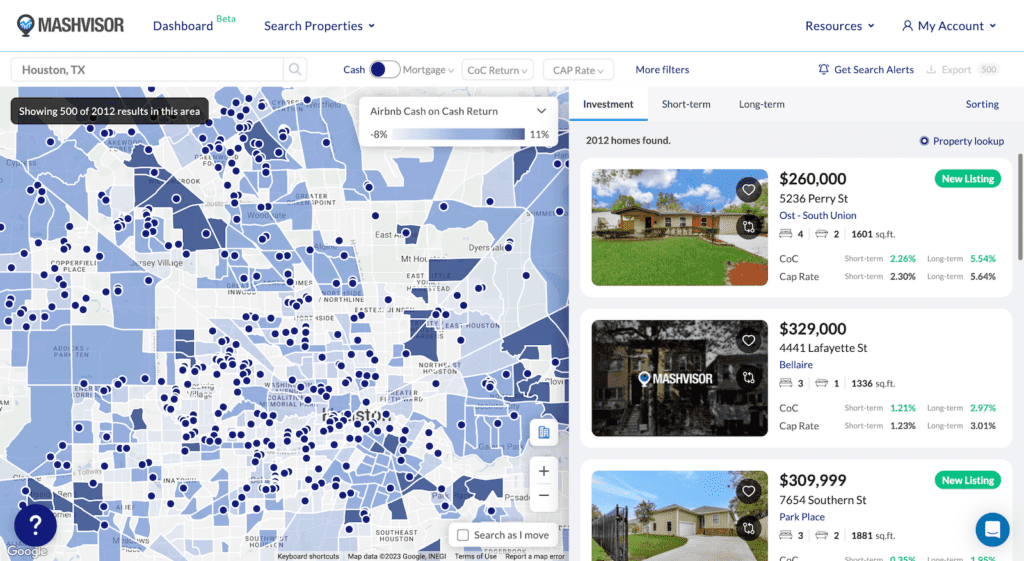Favorite the 5236 Perry St listing
The image size is (1024, 561).
(x=748, y=190)
